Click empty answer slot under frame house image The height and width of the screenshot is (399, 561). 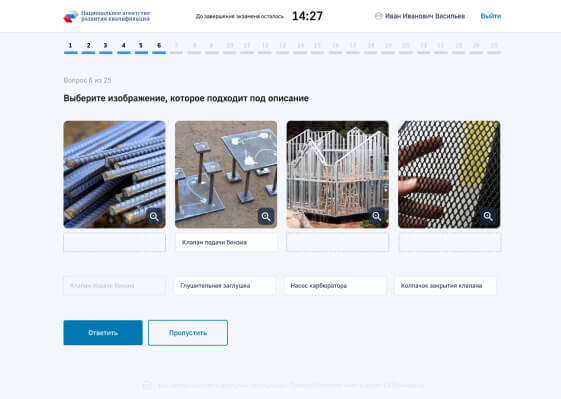(337, 242)
